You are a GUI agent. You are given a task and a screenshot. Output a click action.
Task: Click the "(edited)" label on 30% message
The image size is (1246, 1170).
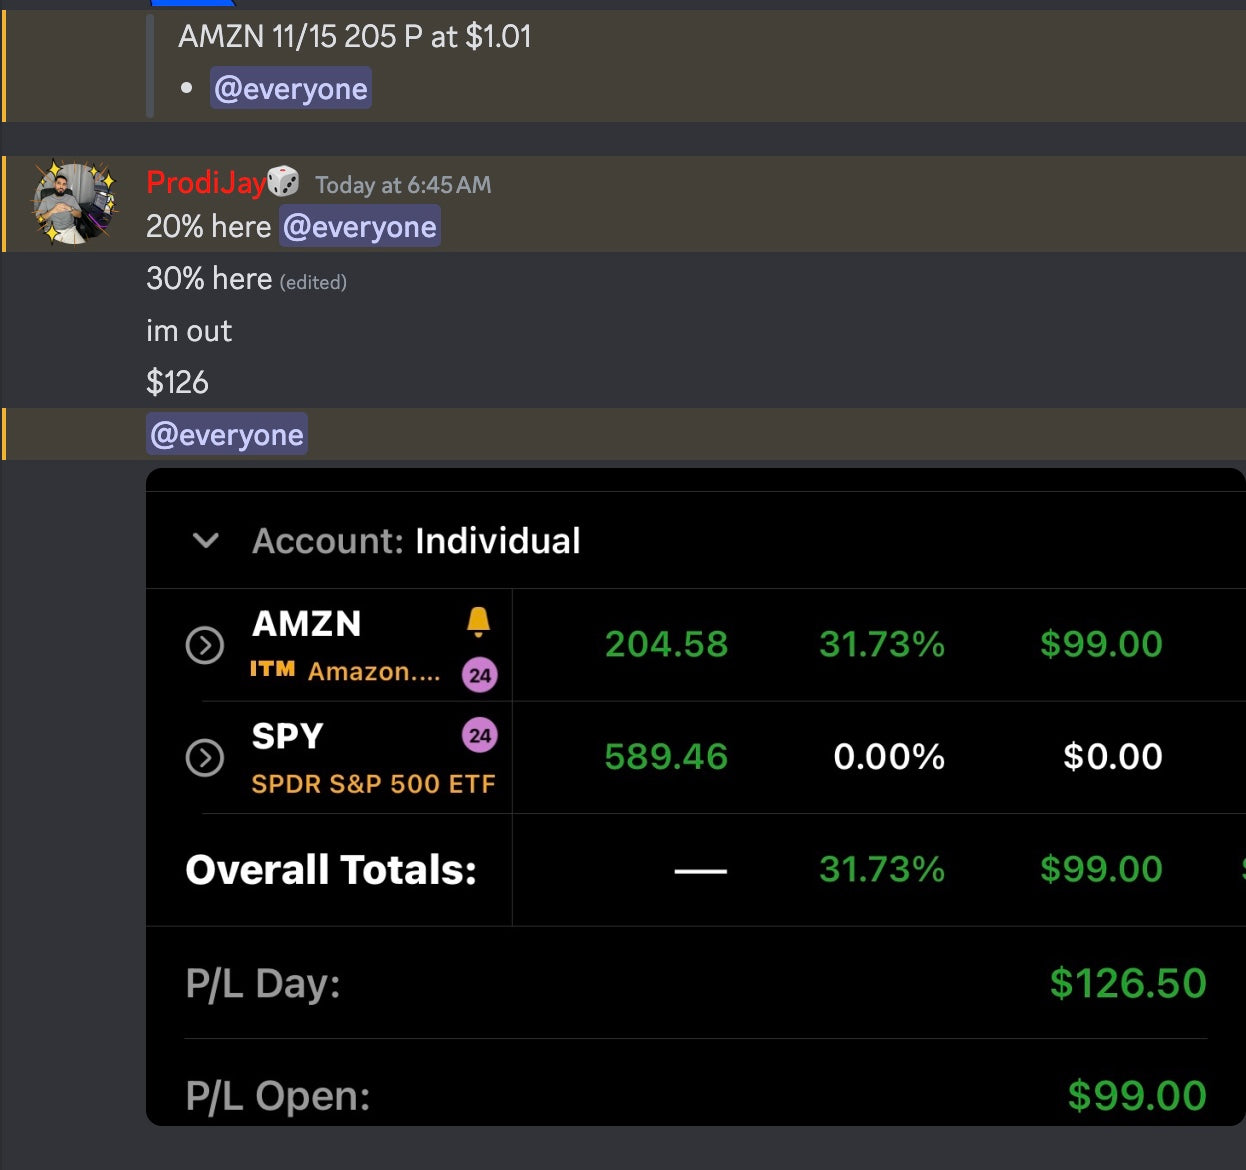click(x=313, y=282)
